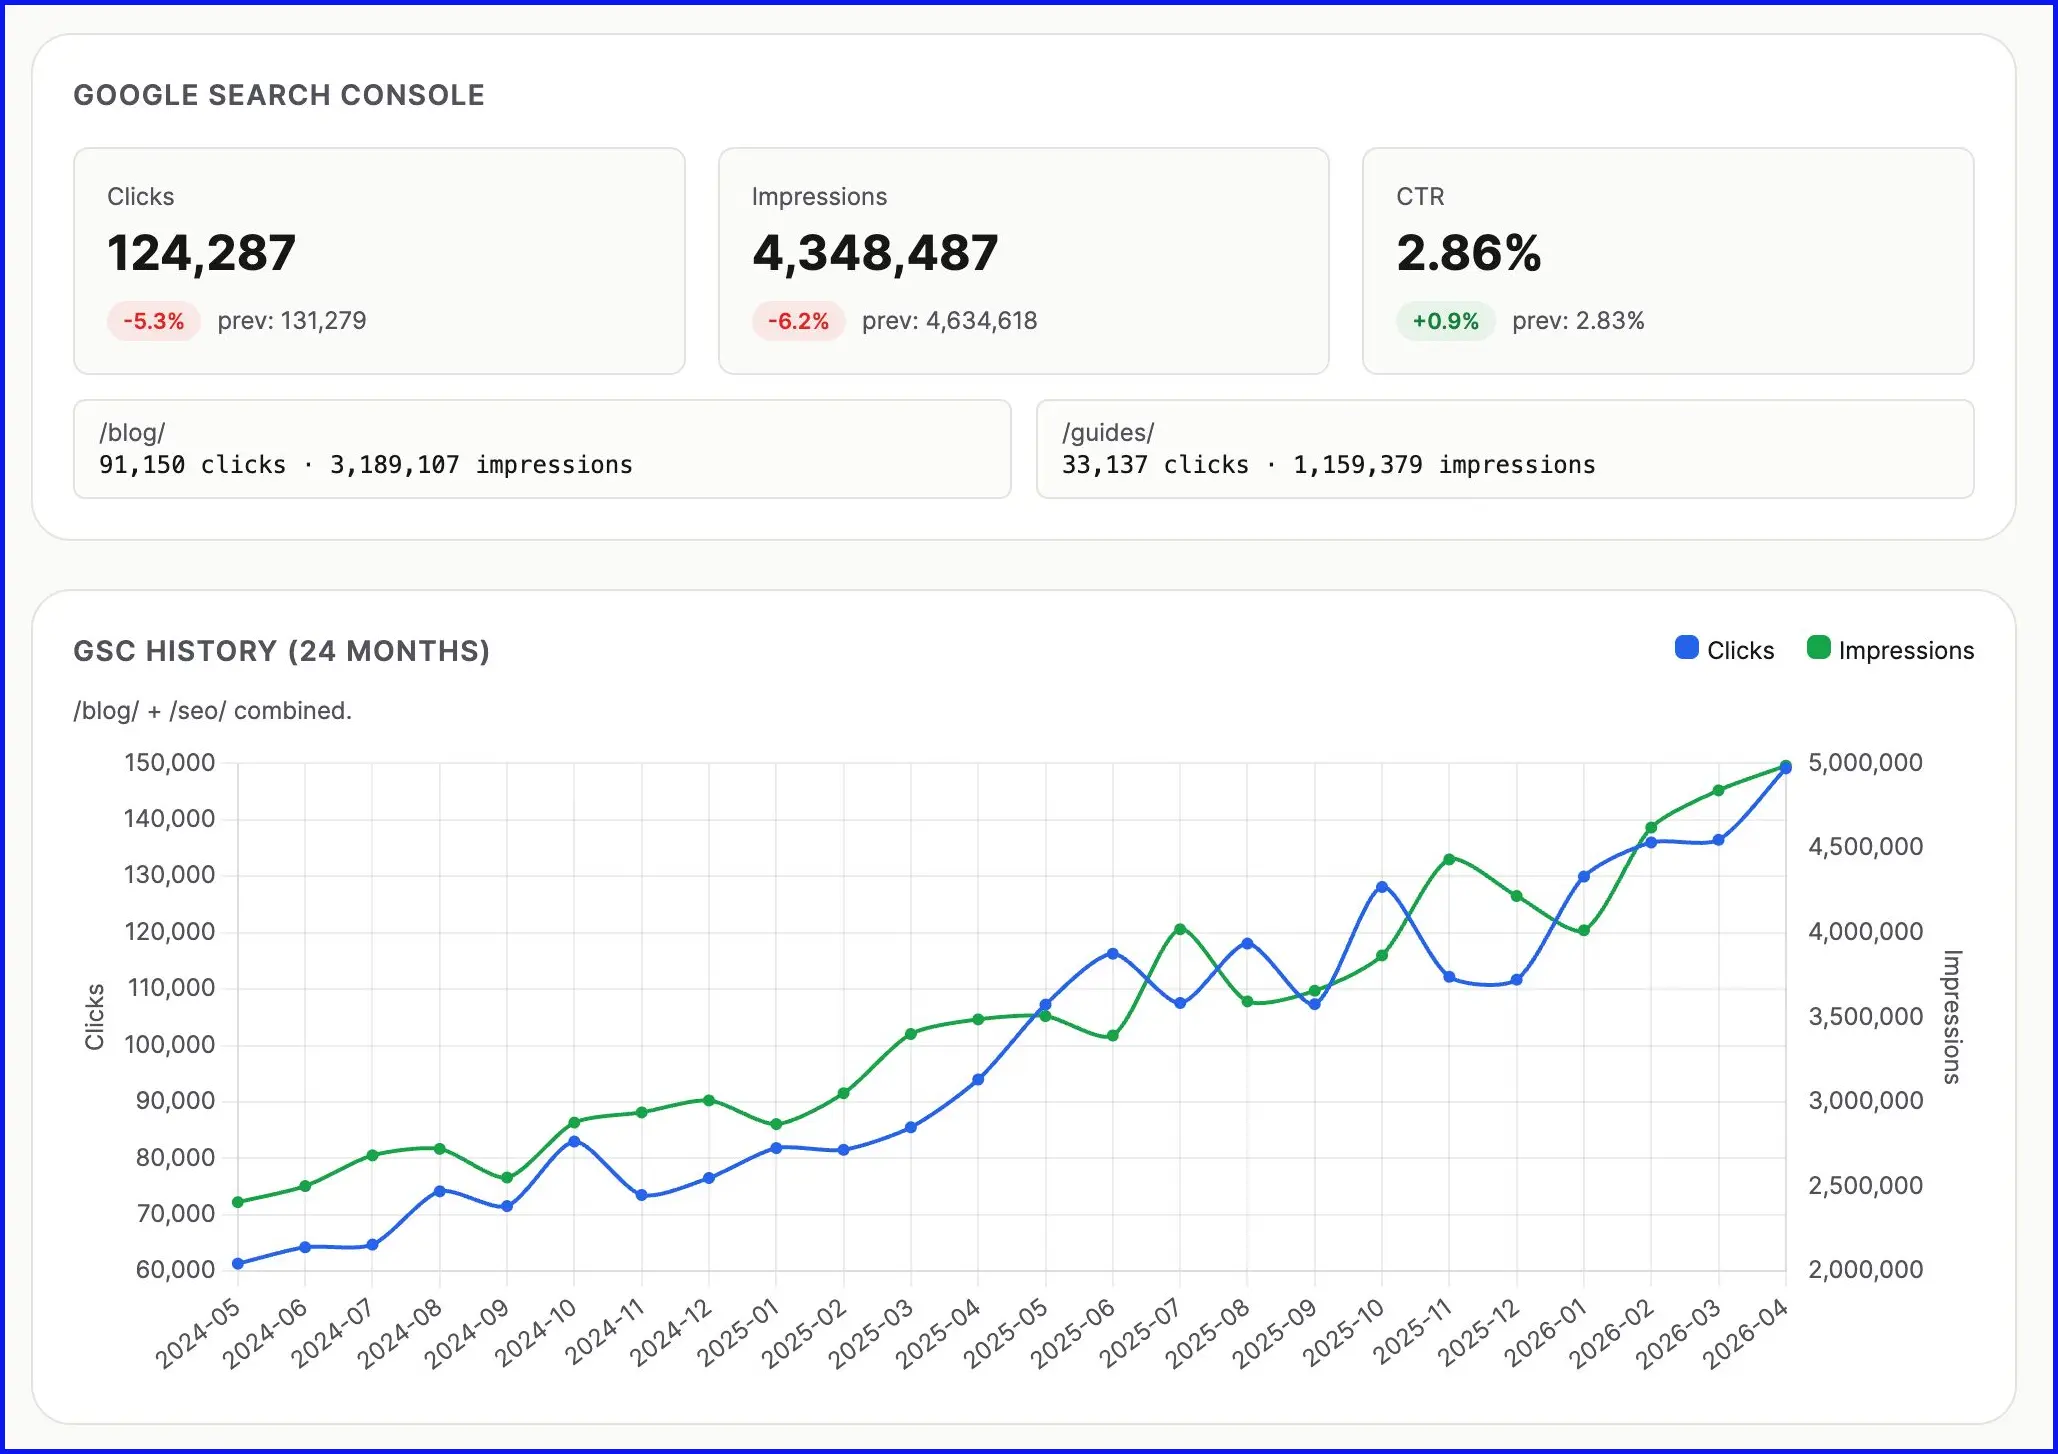This screenshot has width=2058, height=1454.
Task: Click the 33,137 clicks stats line
Action: click(1328, 465)
